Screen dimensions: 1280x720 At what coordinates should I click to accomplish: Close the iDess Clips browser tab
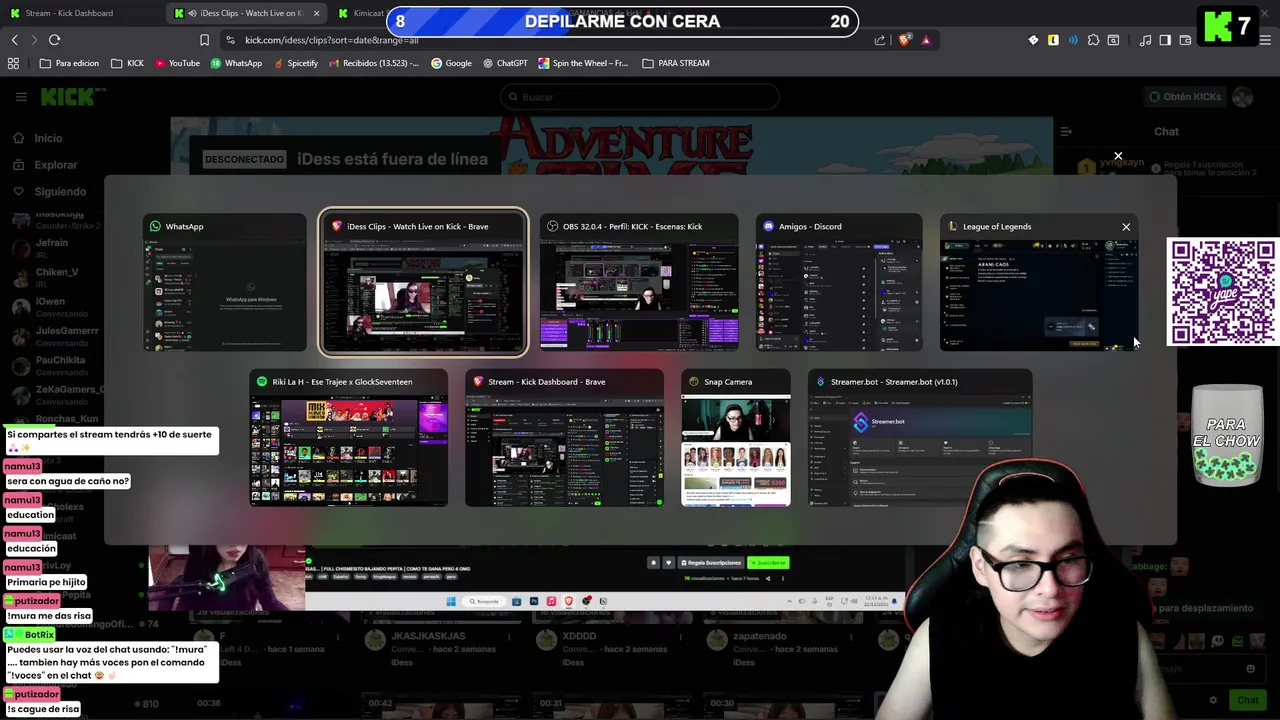(x=317, y=13)
